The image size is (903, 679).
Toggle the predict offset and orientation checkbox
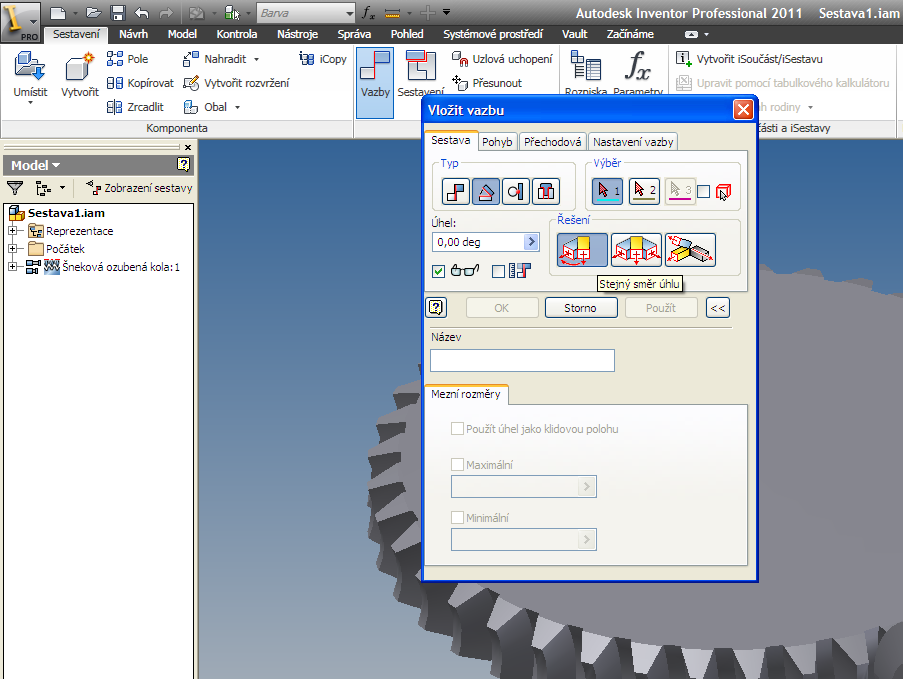point(499,271)
